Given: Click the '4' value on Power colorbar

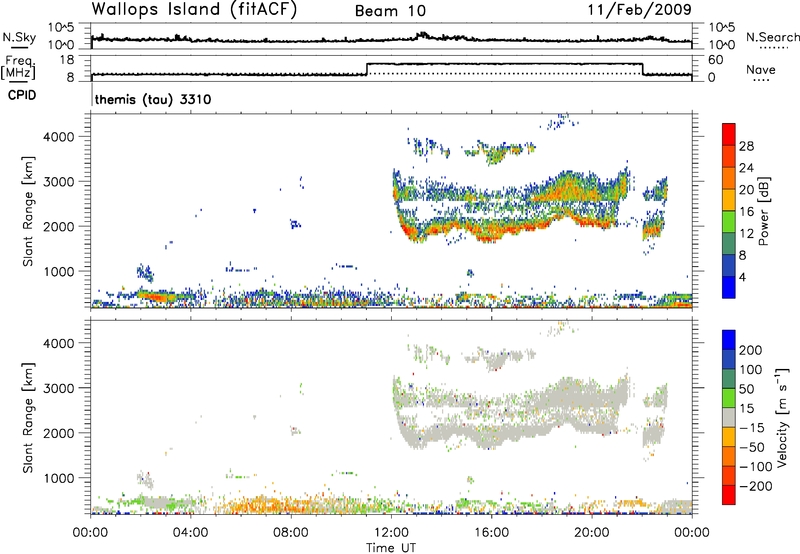Looking at the screenshot, I should point(742,277).
